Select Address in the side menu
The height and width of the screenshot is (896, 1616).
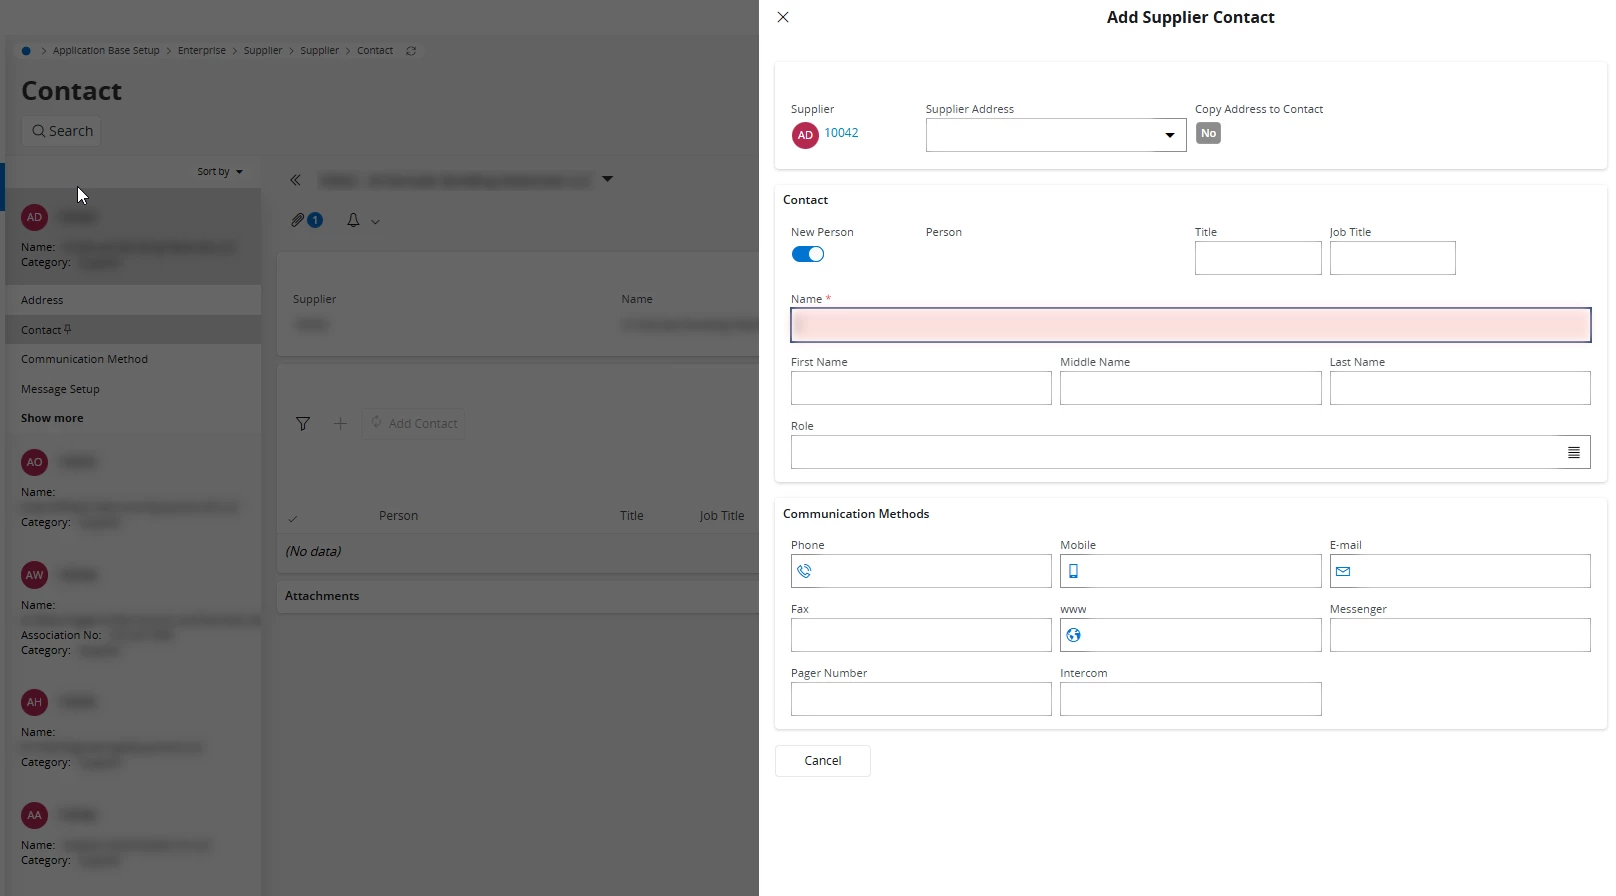coord(42,300)
